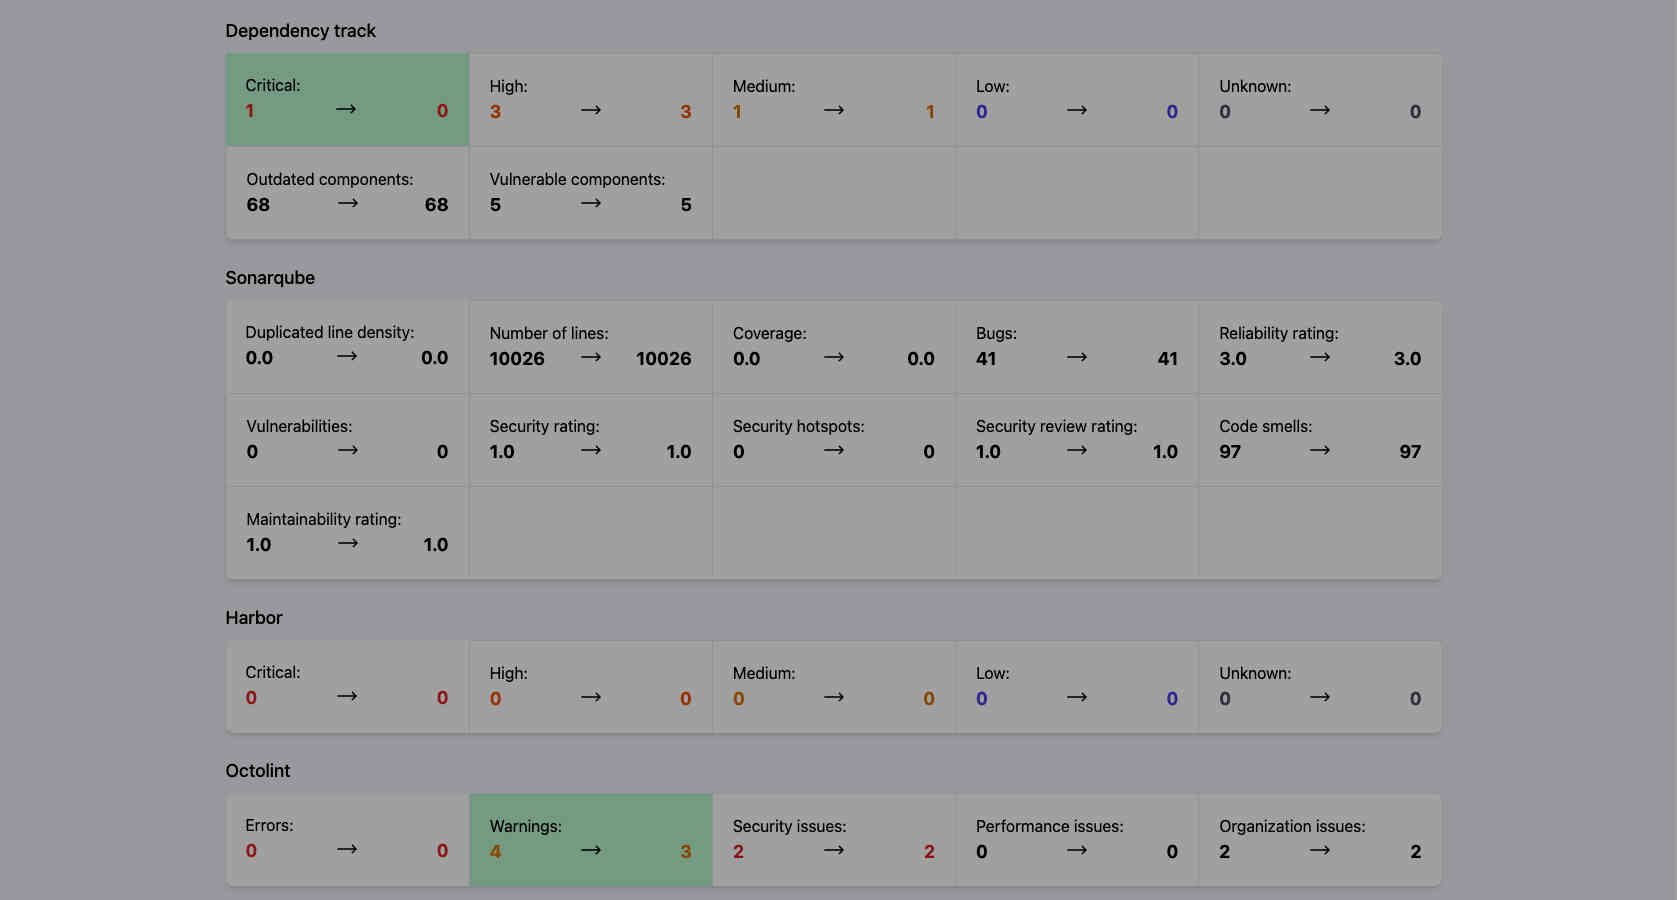The width and height of the screenshot is (1677, 900).
Task: Click the Organization issues label
Action: click(1292, 826)
